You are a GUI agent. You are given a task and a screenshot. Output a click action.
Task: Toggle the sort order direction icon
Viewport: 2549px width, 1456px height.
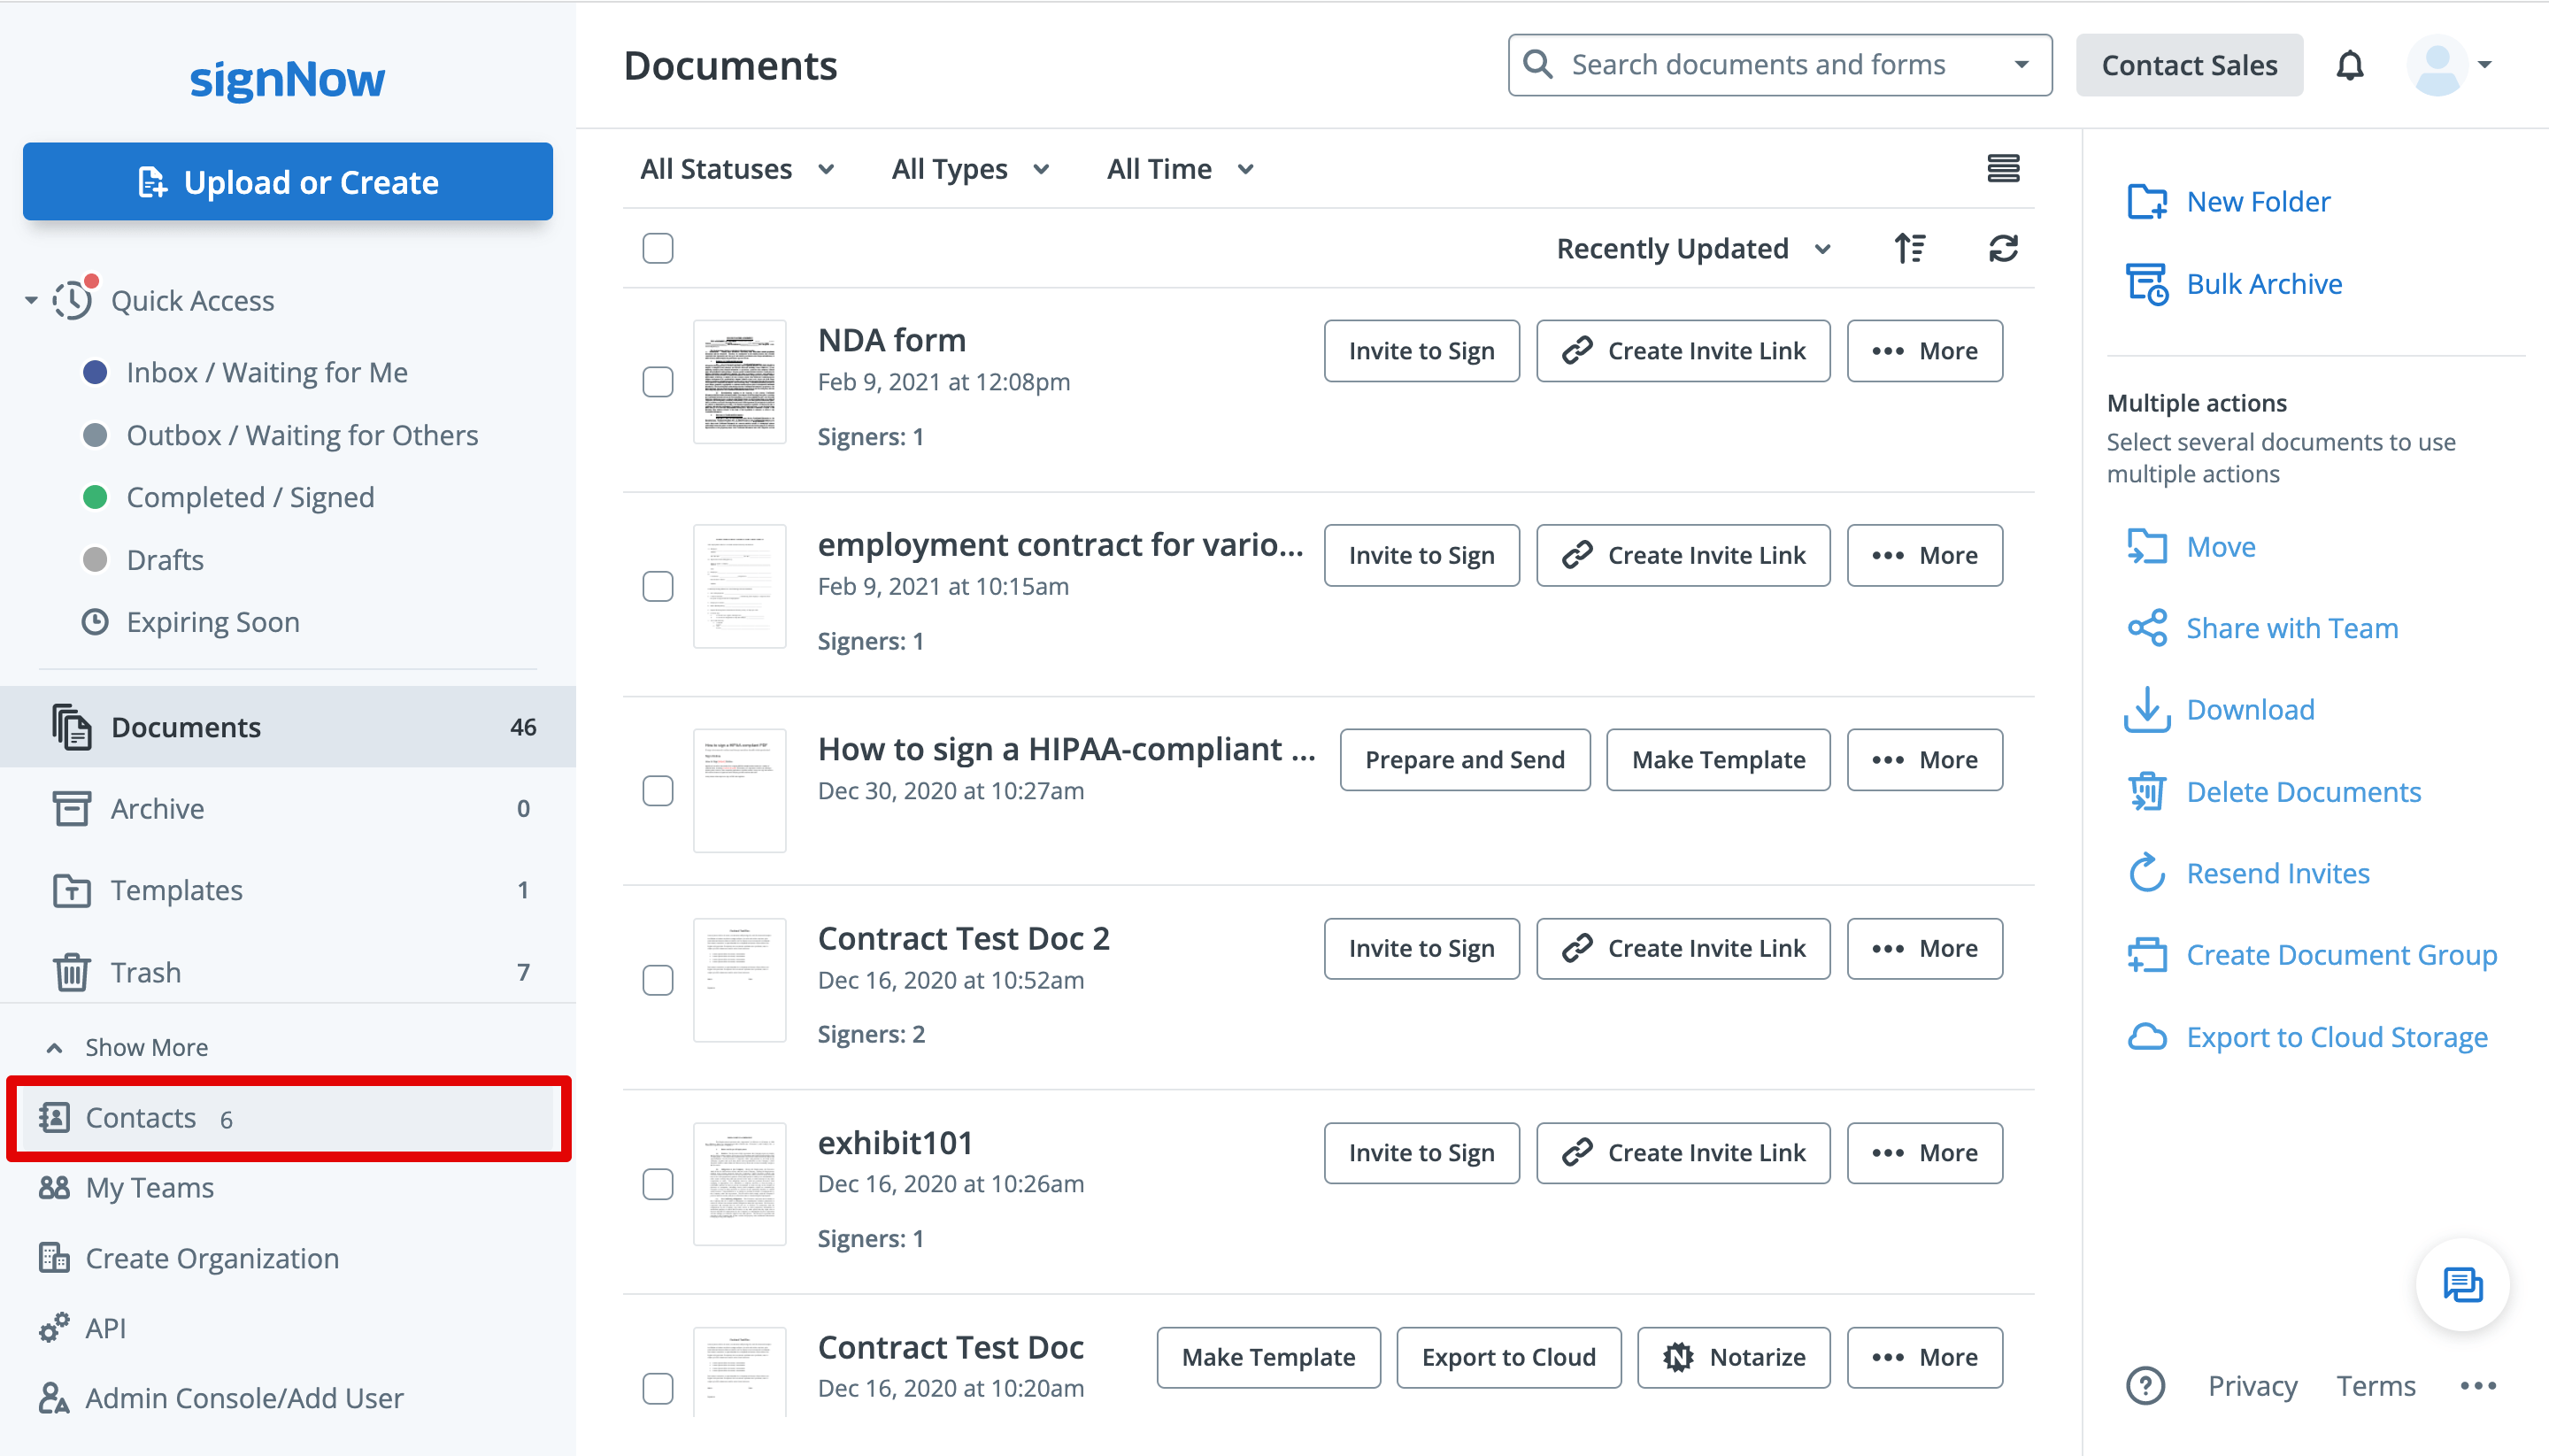point(1909,248)
